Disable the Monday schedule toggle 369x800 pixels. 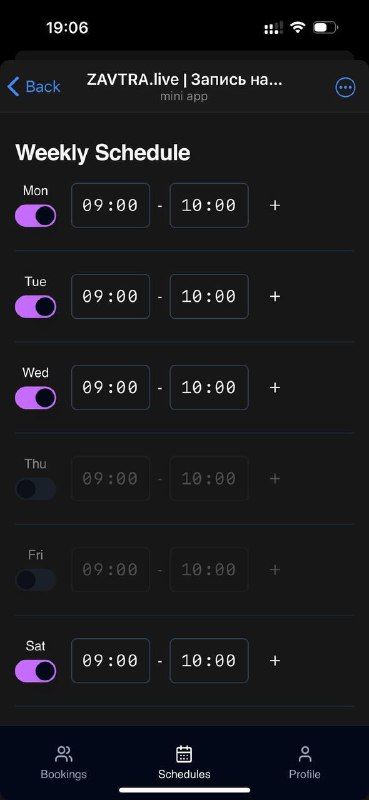tap(35, 216)
